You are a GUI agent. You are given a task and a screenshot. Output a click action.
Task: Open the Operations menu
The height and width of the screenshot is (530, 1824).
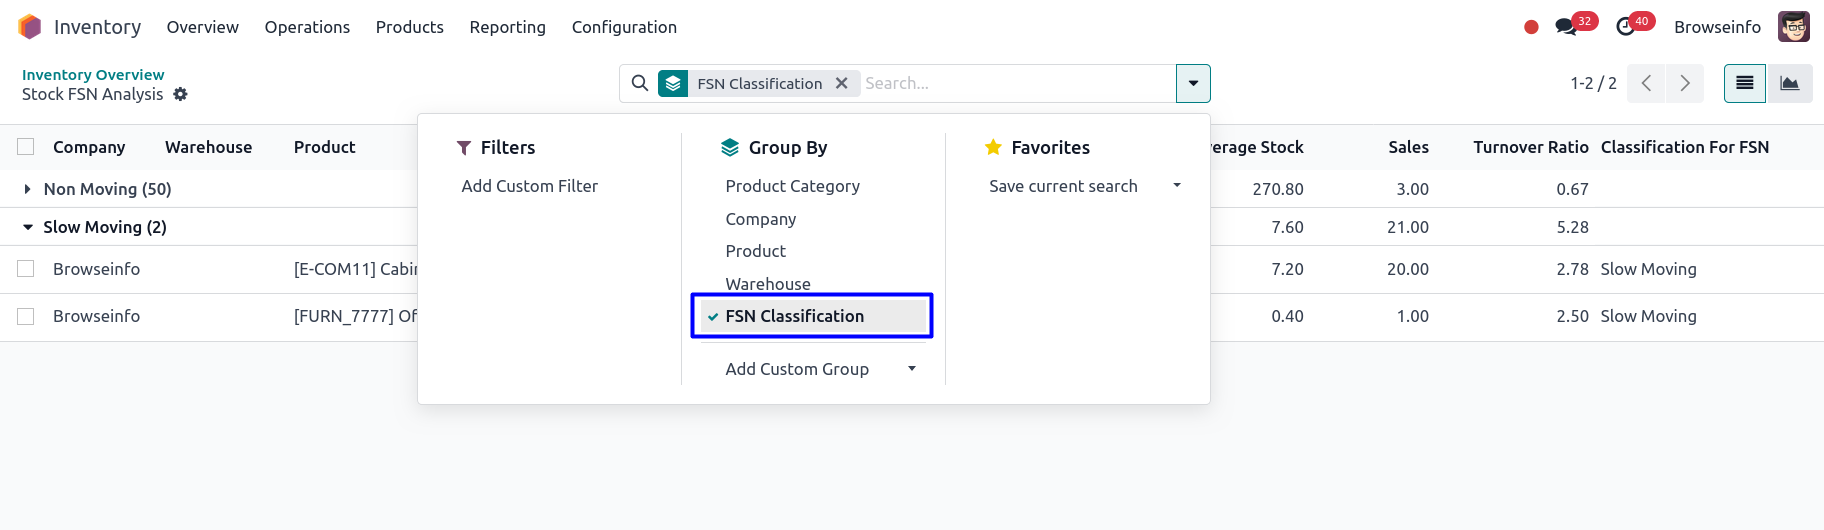pos(307,27)
